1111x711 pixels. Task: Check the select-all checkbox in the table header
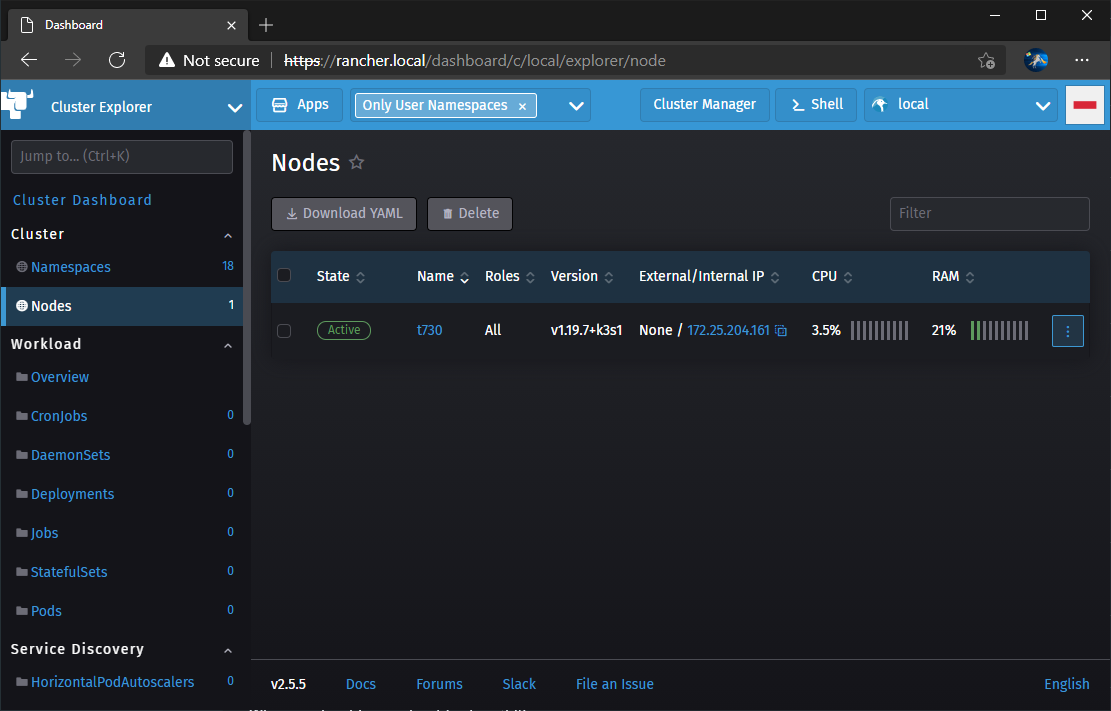point(284,275)
